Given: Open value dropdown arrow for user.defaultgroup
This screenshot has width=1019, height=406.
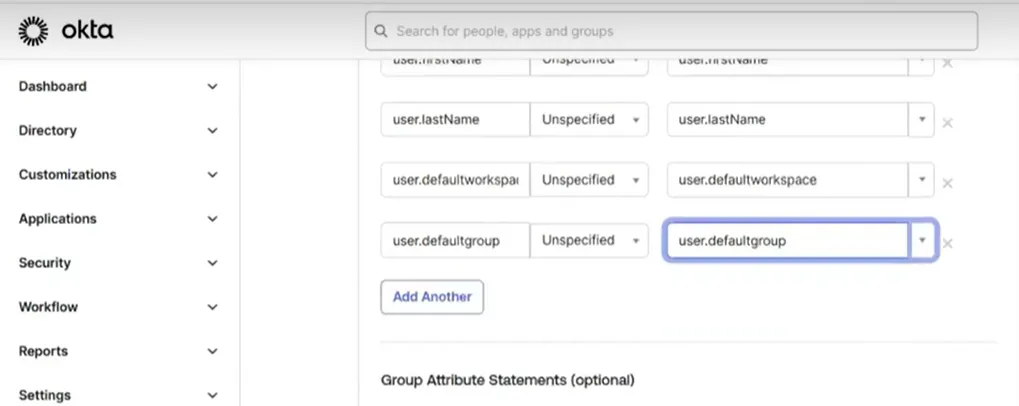Looking at the screenshot, I should pyautogui.click(x=921, y=240).
